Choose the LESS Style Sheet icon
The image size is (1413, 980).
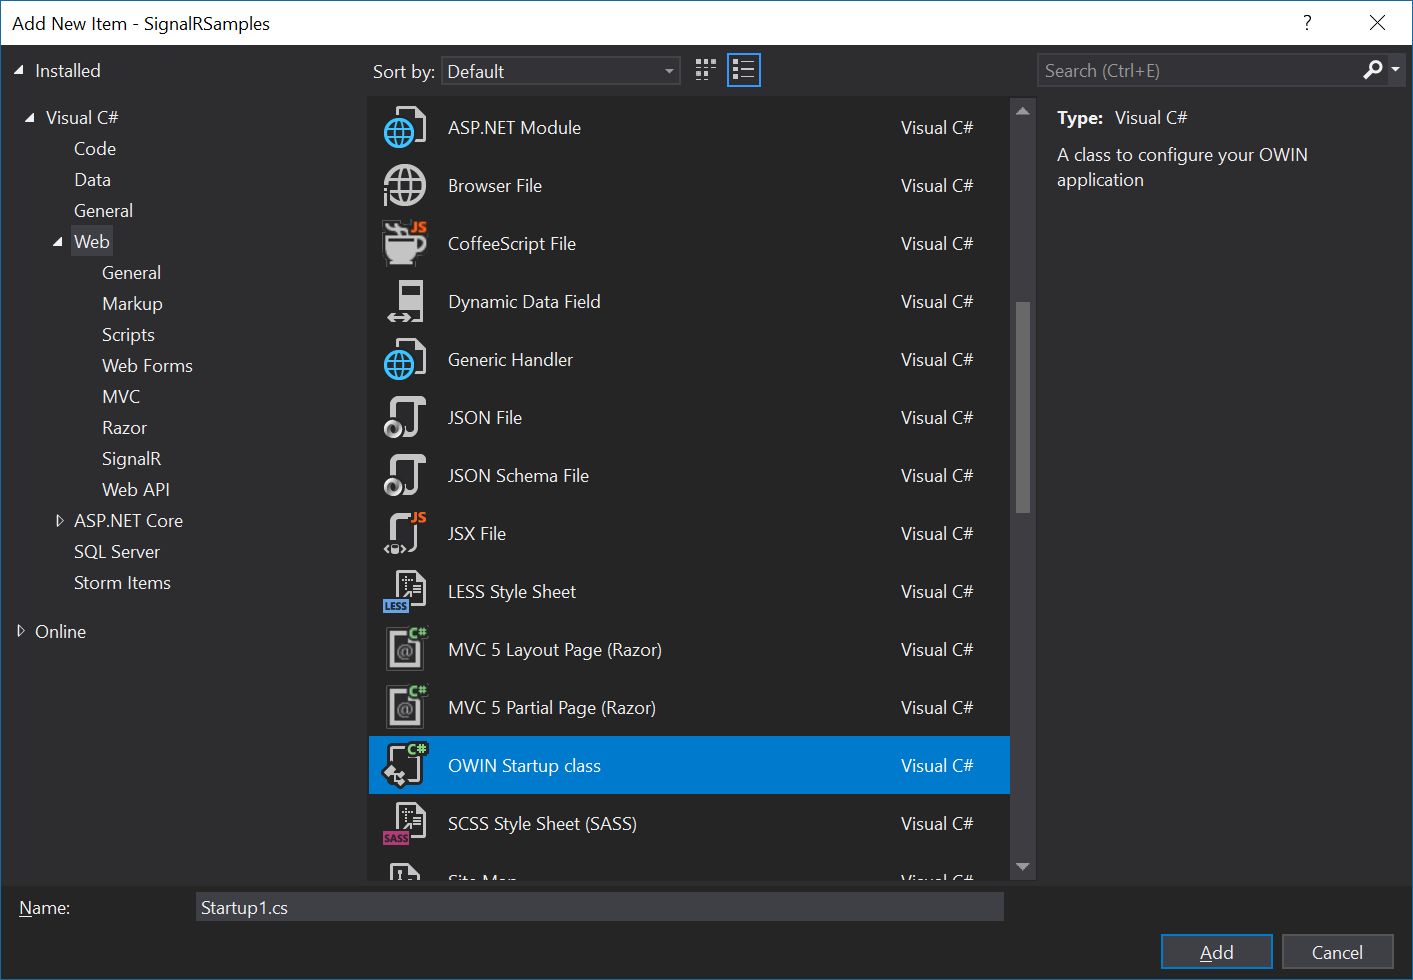[x=405, y=592]
